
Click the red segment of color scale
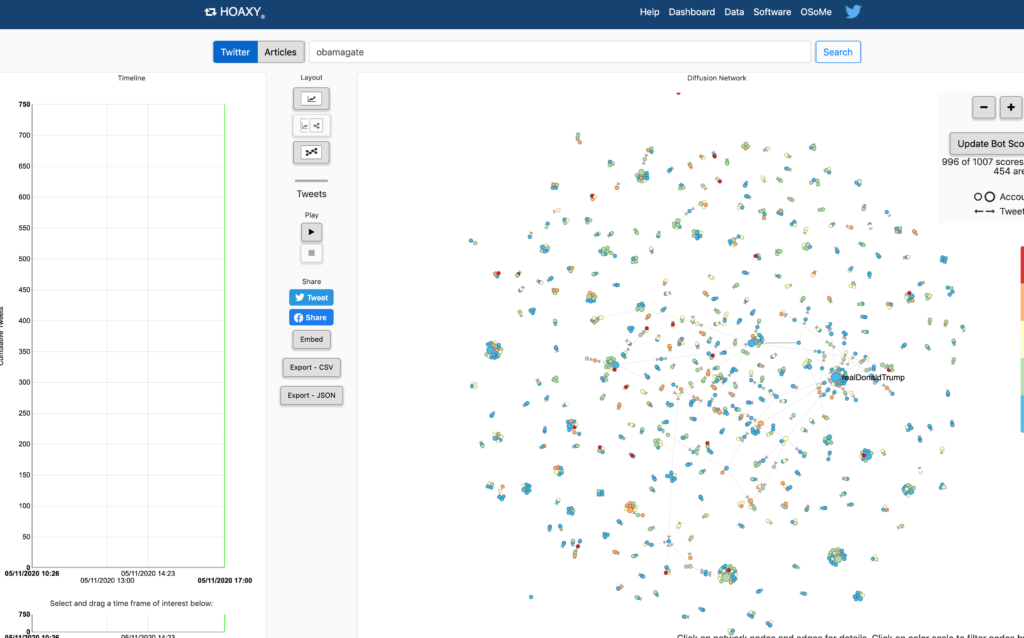pos(1022,264)
